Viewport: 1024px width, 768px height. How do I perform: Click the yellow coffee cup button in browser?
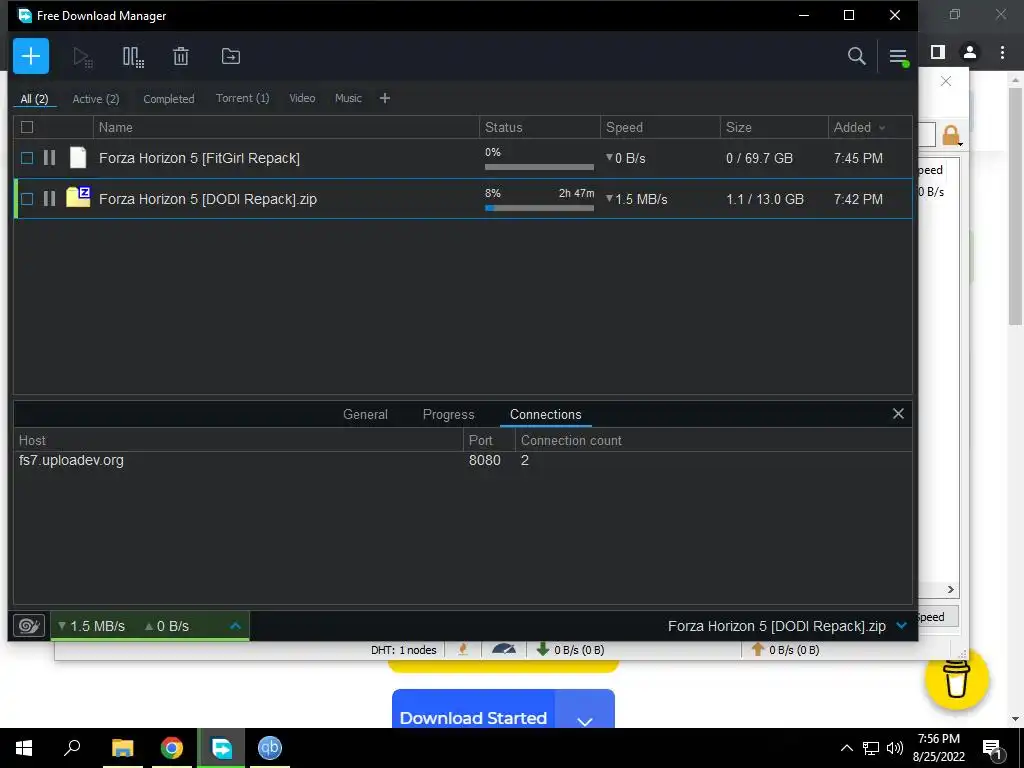[956, 678]
